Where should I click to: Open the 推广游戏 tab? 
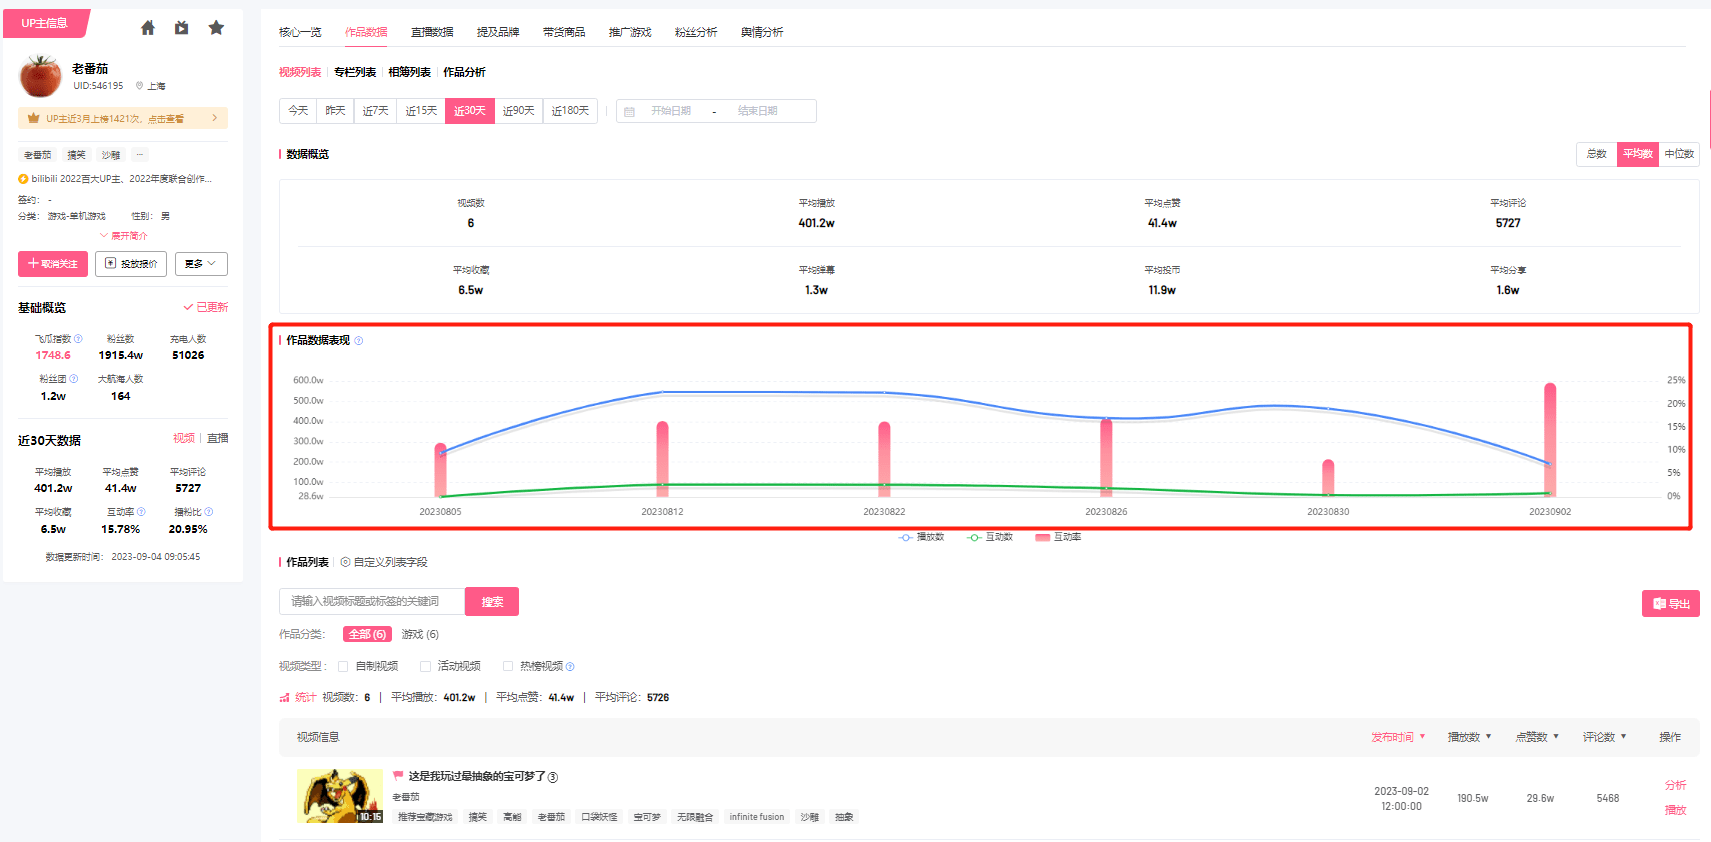[x=630, y=32]
